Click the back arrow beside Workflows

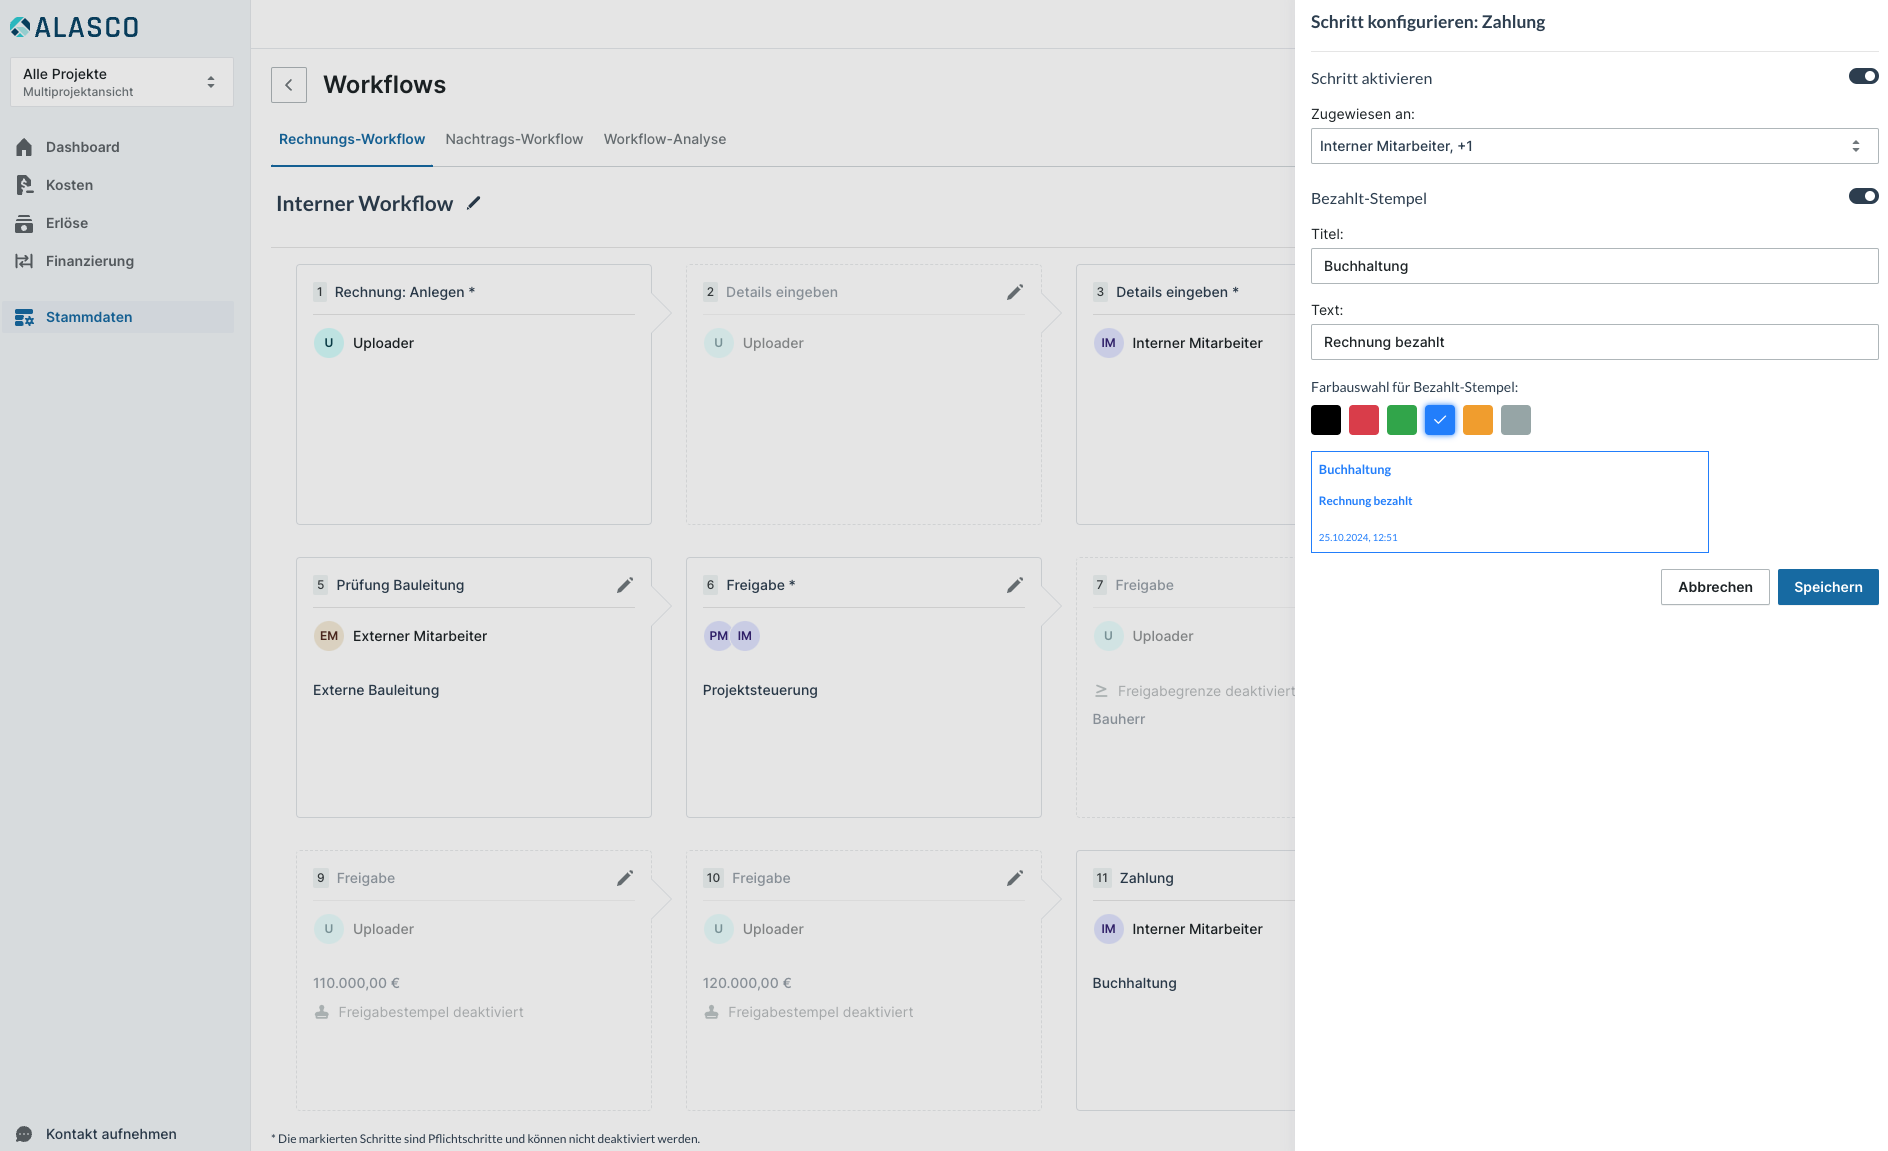point(289,85)
